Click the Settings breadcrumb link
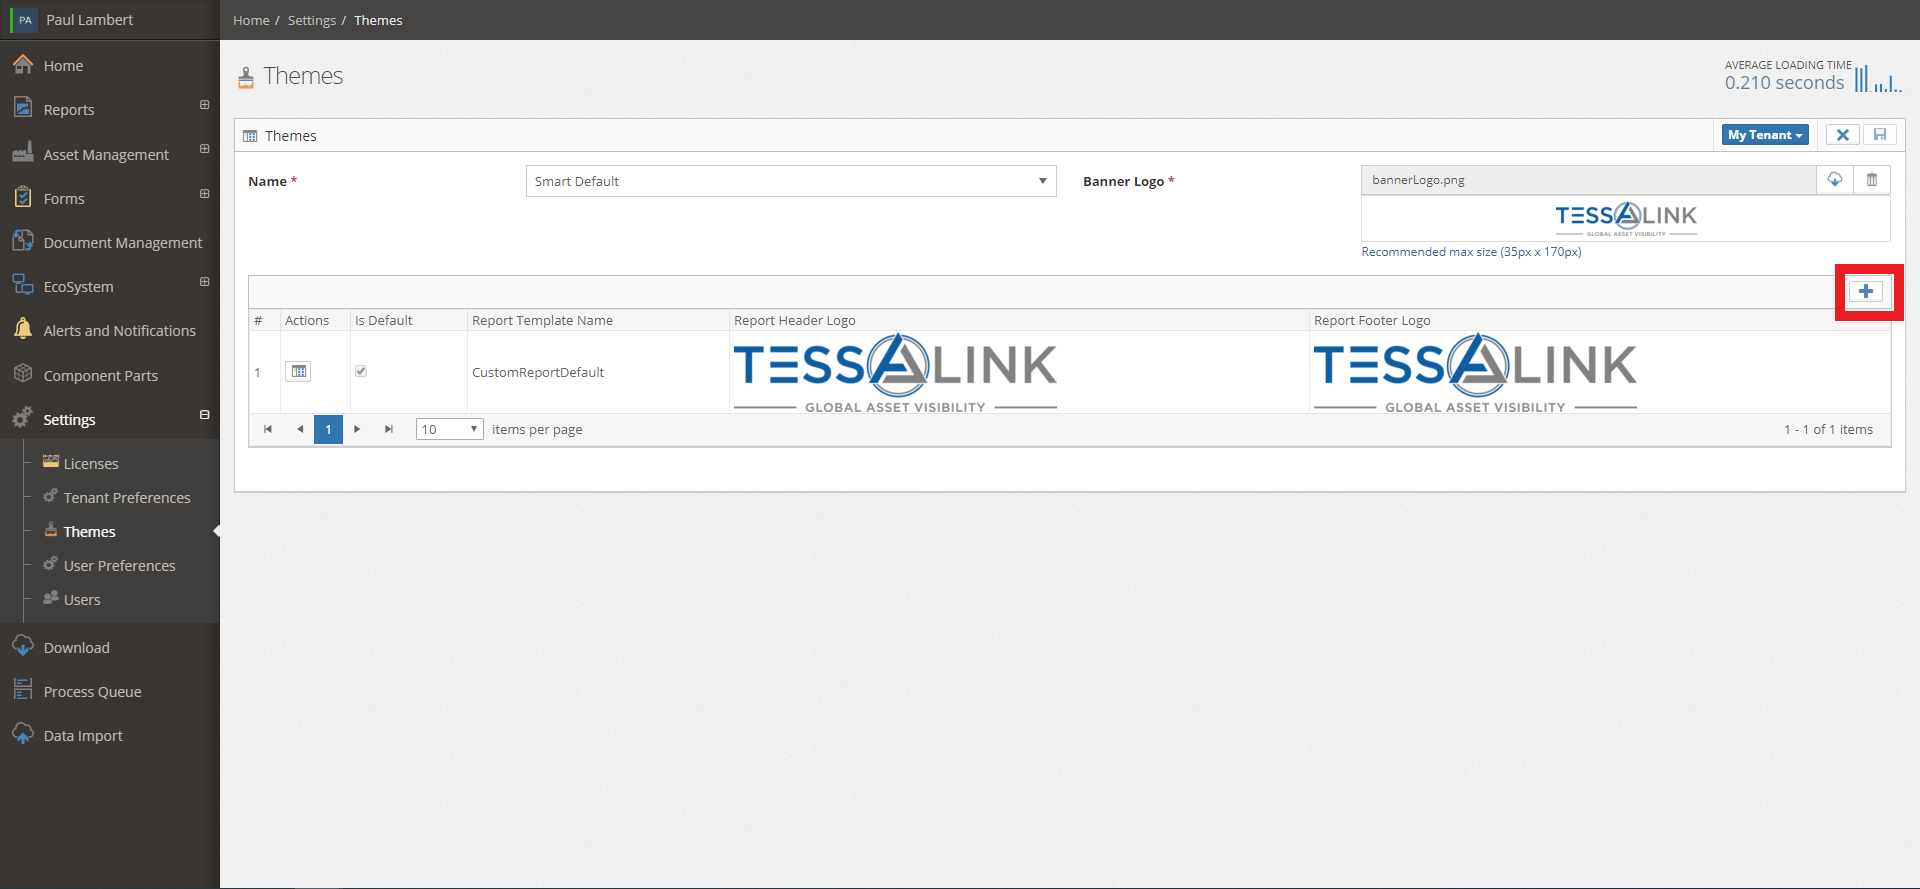Screen dimensions: 1920x889 tap(311, 20)
